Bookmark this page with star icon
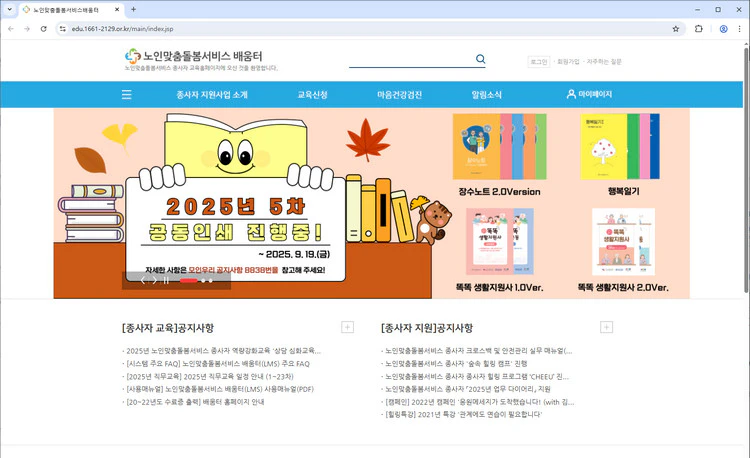This screenshot has height=458, width=750. pyautogui.click(x=675, y=29)
